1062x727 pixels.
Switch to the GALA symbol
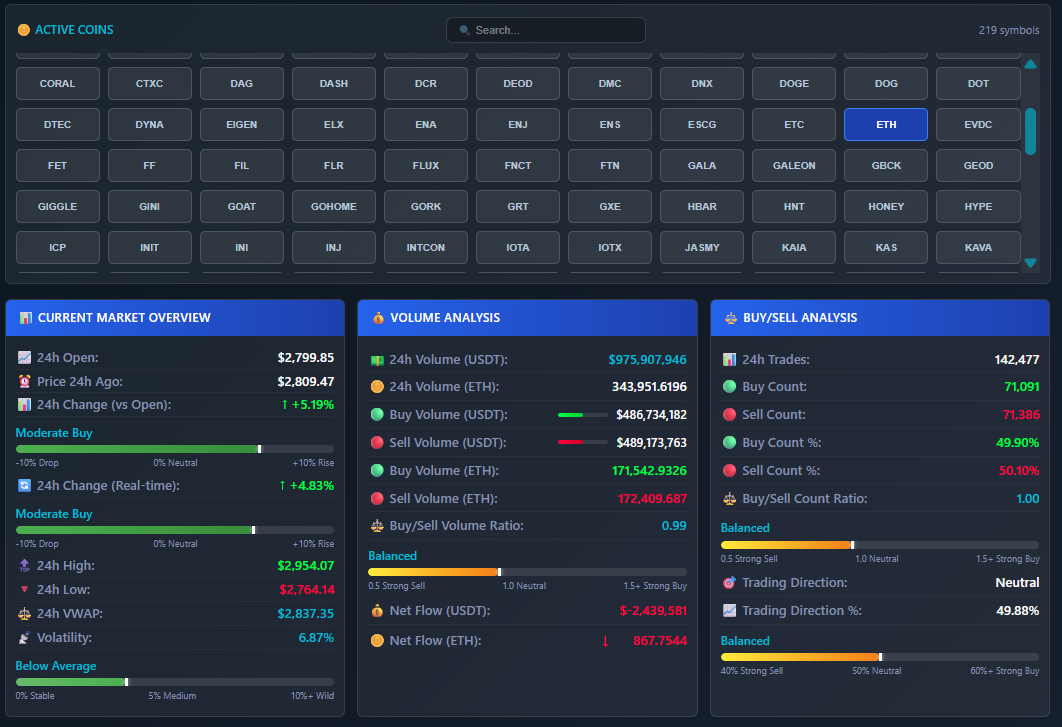(x=701, y=165)
